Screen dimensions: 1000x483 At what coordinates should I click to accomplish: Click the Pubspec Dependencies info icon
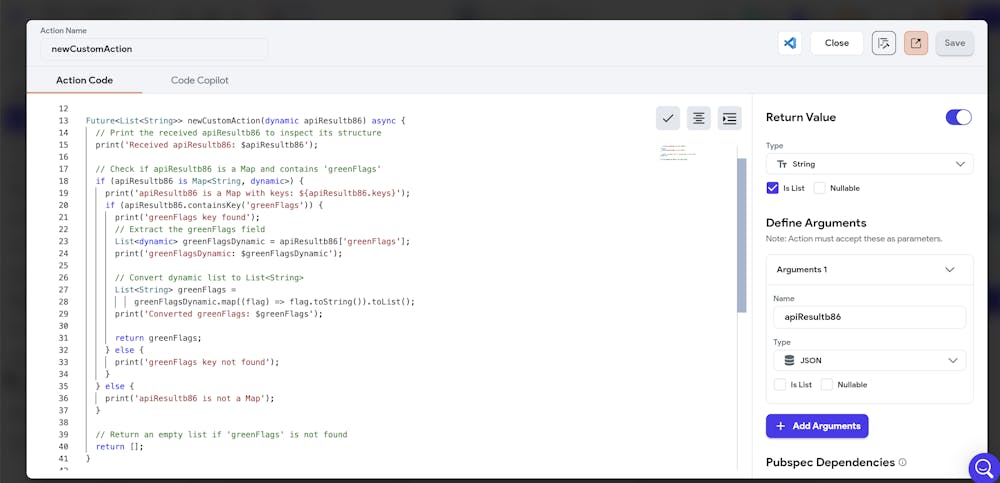[x=902, y=462]
